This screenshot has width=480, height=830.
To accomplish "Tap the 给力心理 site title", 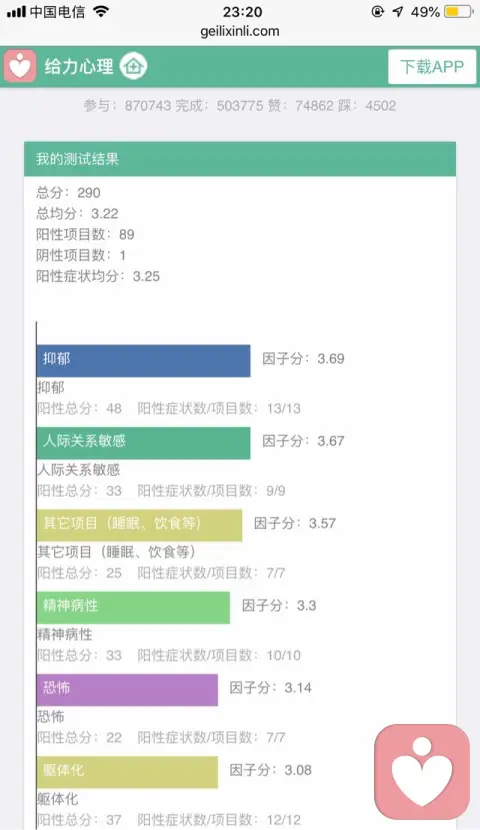I will [79, 67].
